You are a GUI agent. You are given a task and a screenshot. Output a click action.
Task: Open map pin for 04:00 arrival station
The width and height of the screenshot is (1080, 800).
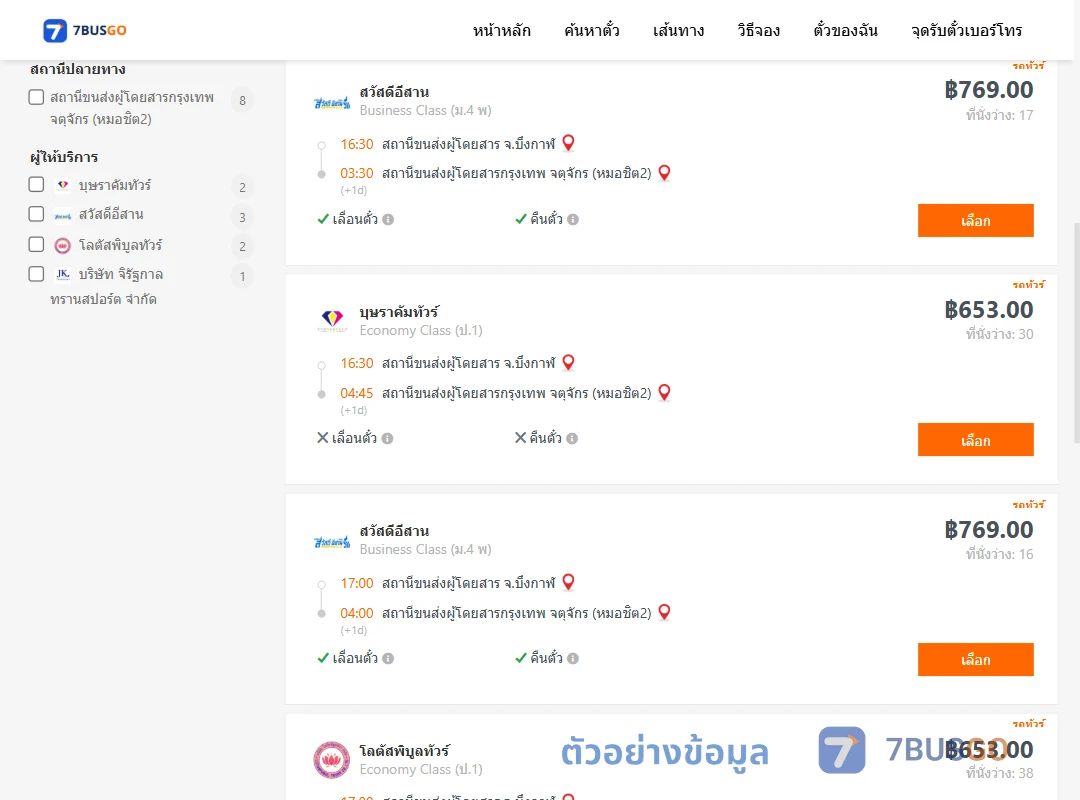pyautogui.click(x=665, y=612)
